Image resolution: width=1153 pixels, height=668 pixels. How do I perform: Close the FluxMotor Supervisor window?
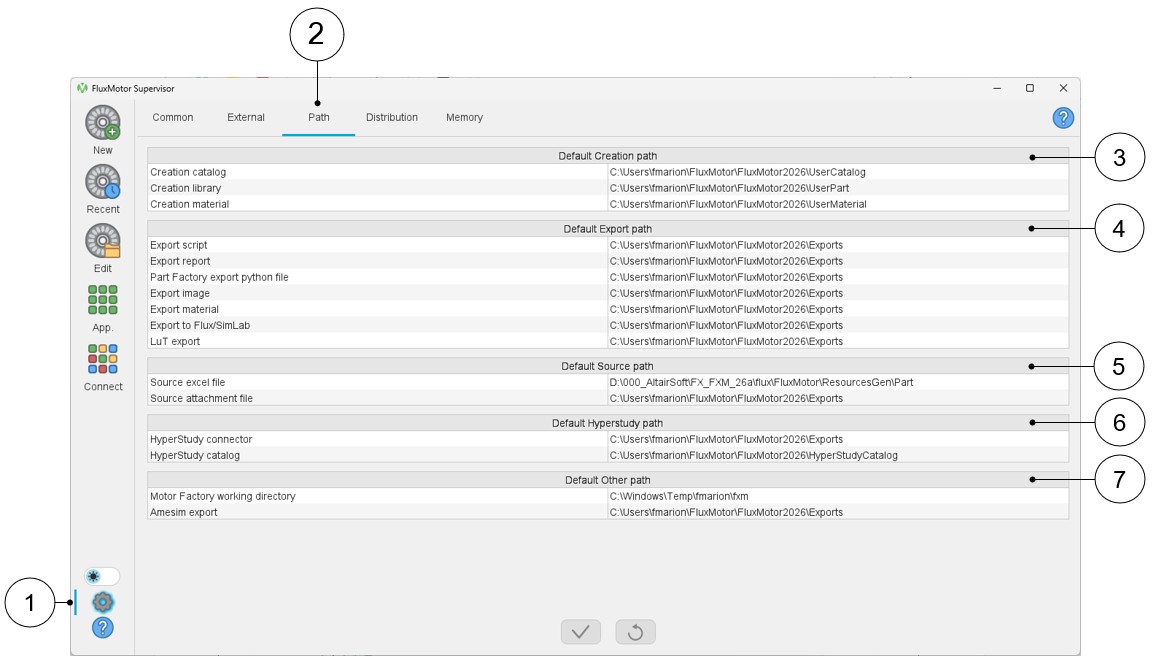[1063, 88]
